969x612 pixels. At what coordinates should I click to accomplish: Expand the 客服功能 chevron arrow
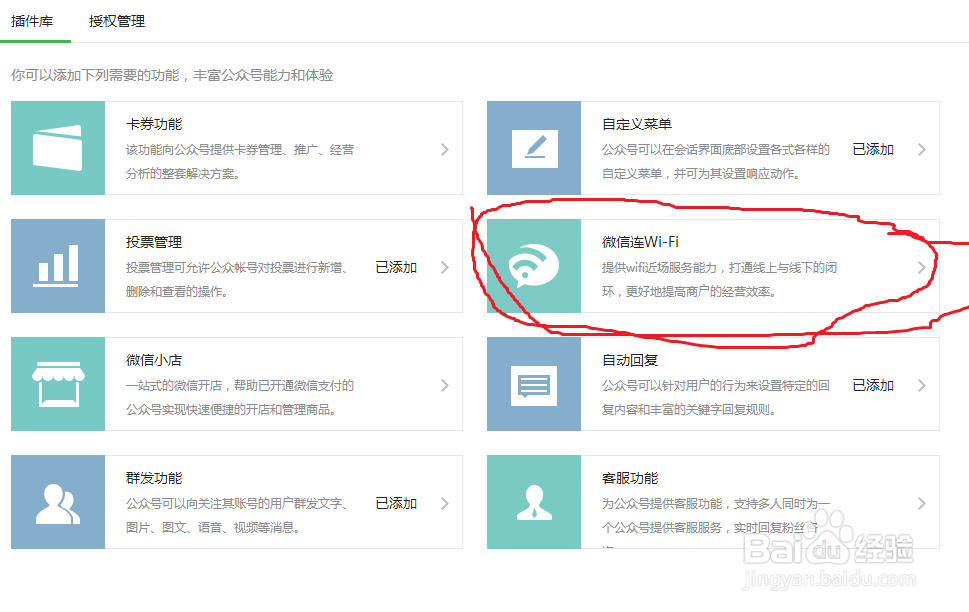922,503
